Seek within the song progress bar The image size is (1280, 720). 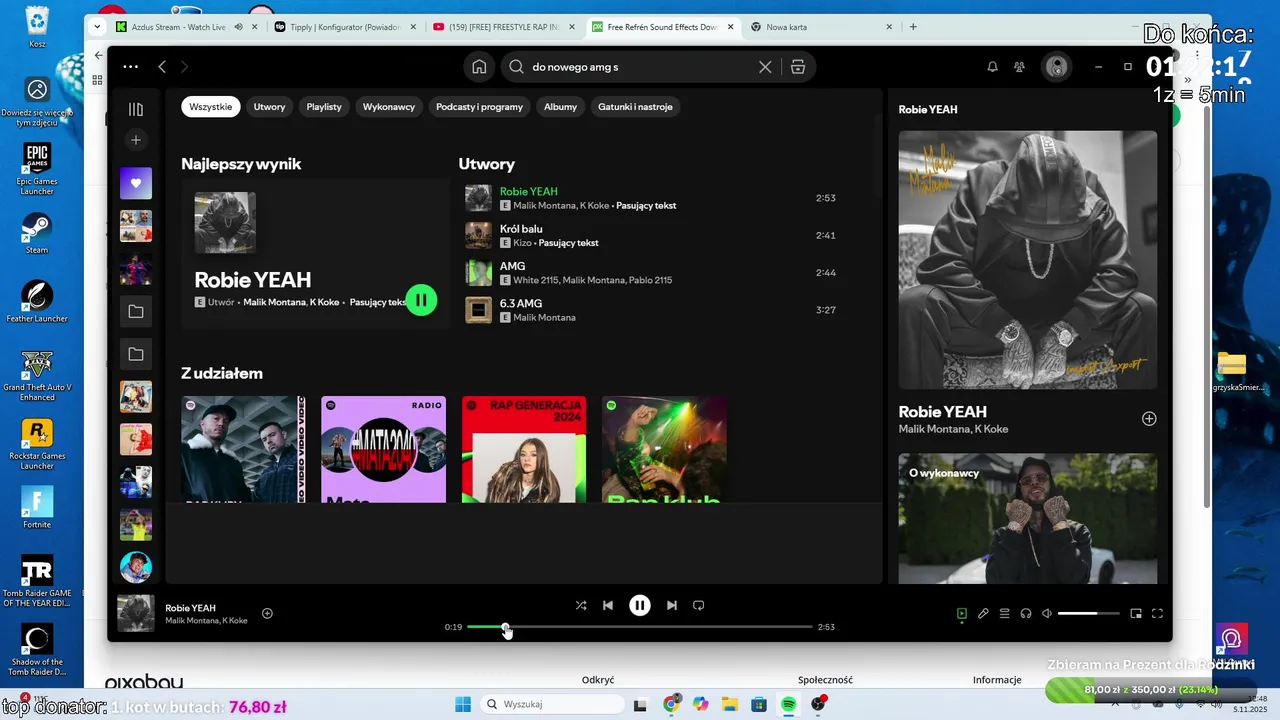coord(639,627)
